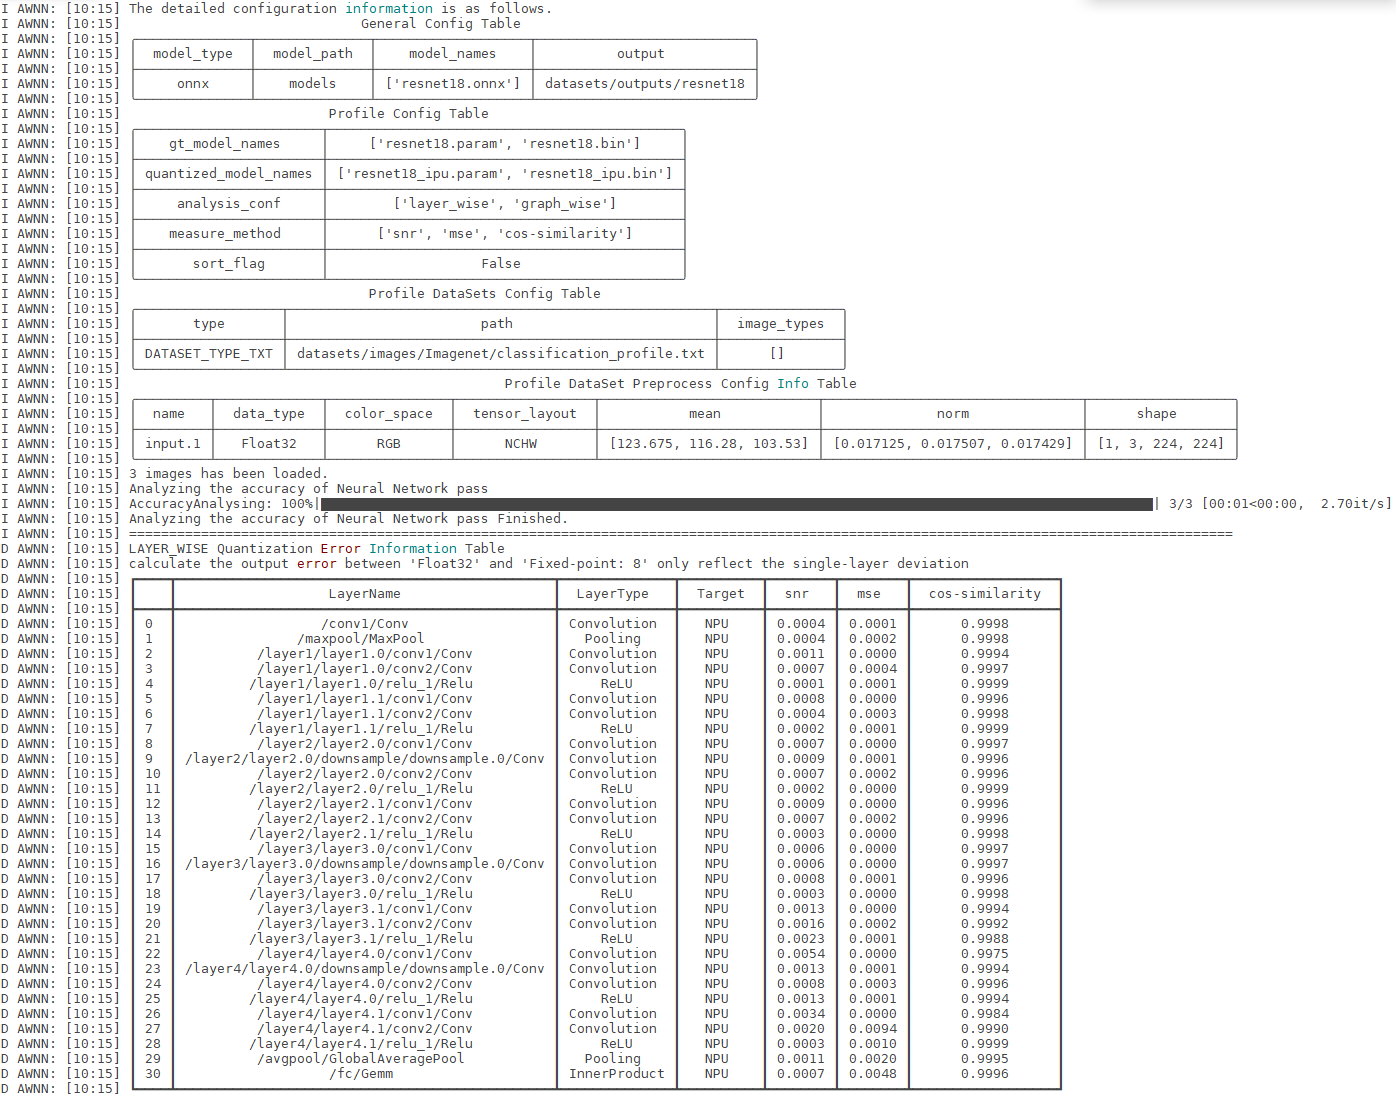The height and width of the screenshot is (1099, 1396).
Task: Click the 'NCHW' tensor_layout value
Action: [521, 444]
